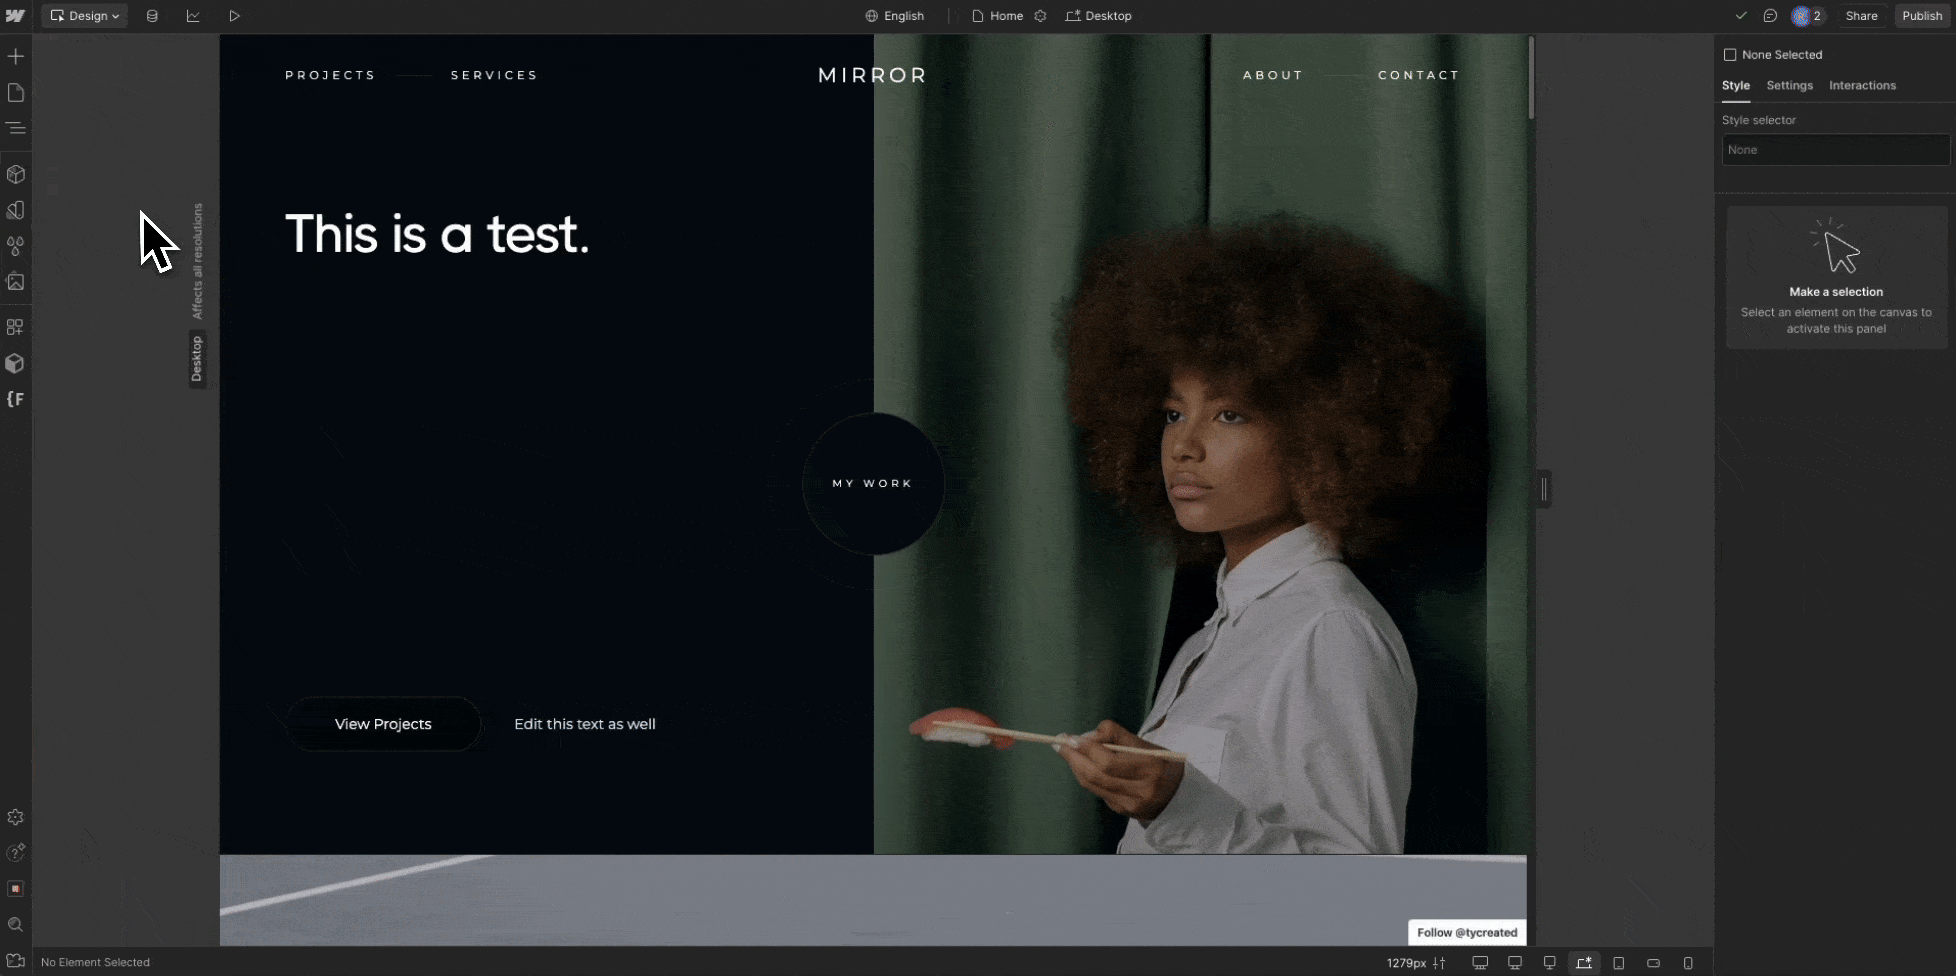This screenshot has width=1956, height=976.
Task: Open the Style selectors droplets icon
Action: 16,246
